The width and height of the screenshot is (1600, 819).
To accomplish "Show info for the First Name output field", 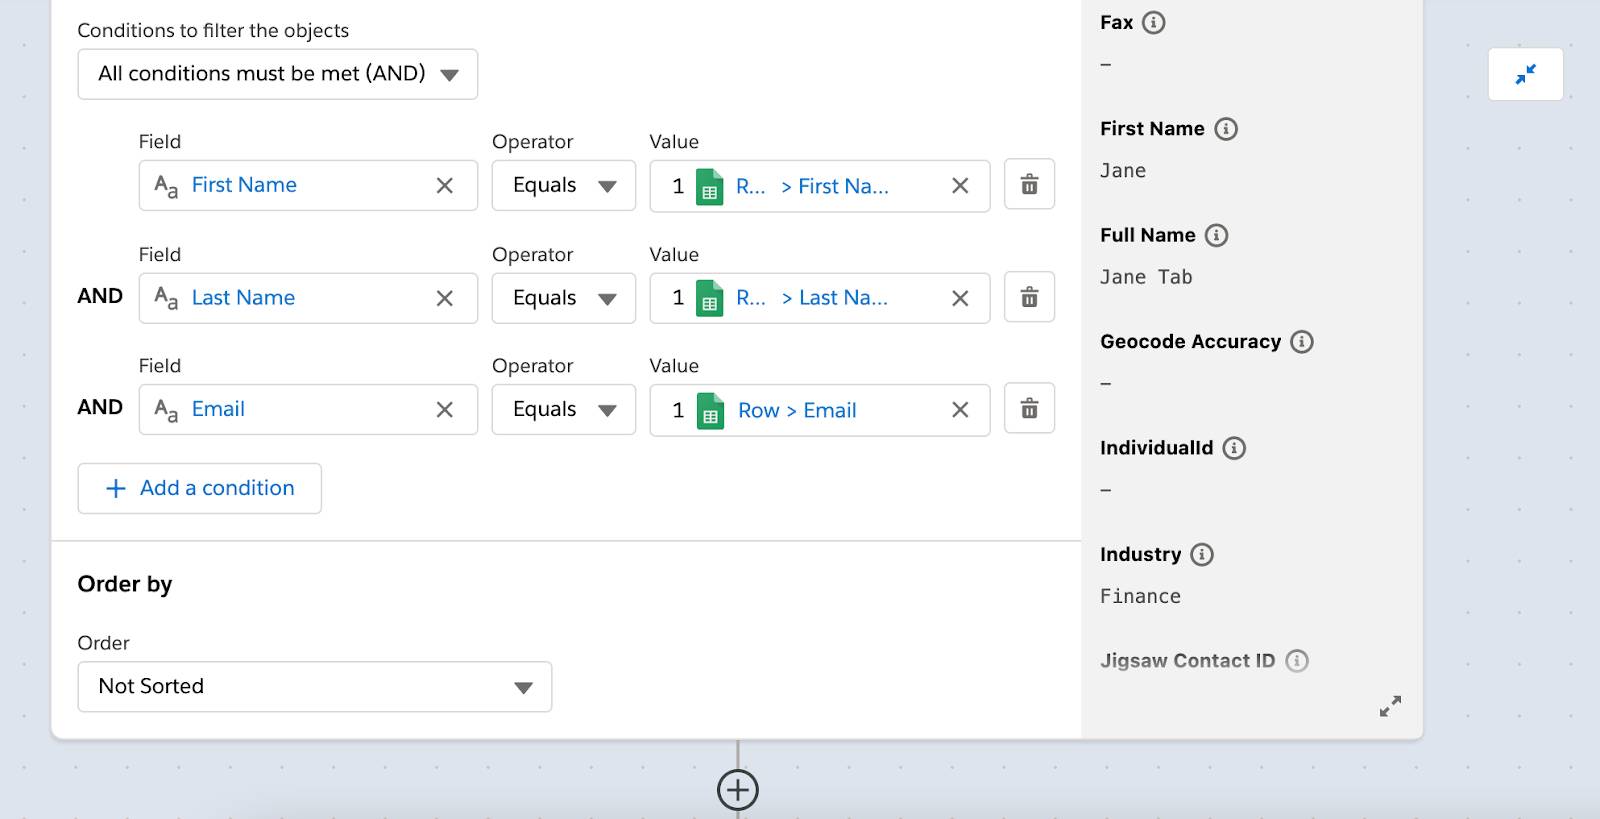I will [x=1226, y=129].
